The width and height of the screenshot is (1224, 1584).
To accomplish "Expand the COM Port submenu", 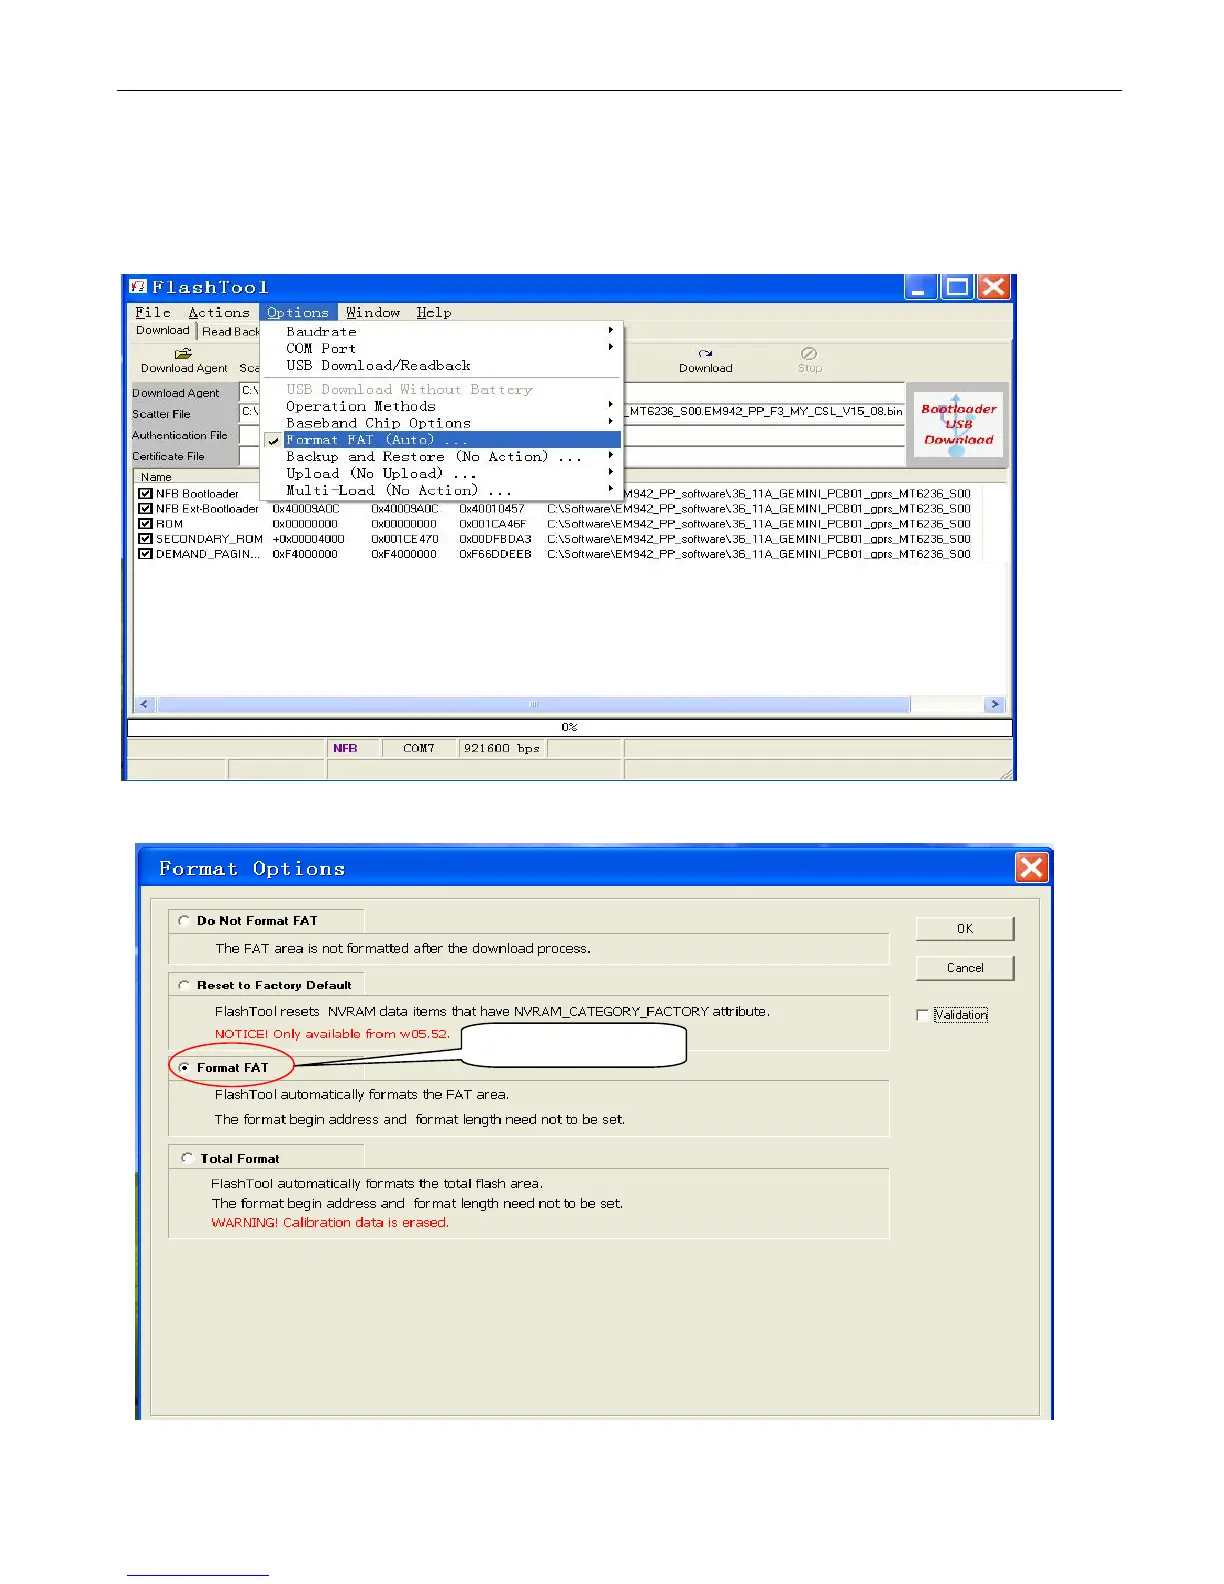I will pyautogui.click(x=441, y=348).
